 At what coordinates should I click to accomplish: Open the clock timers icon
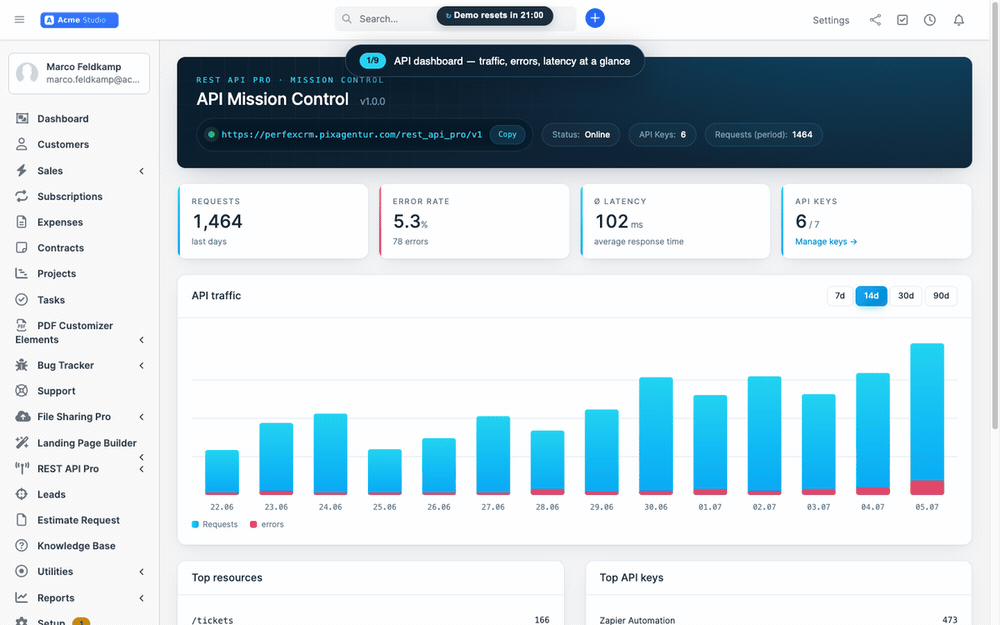coord(930,20)
